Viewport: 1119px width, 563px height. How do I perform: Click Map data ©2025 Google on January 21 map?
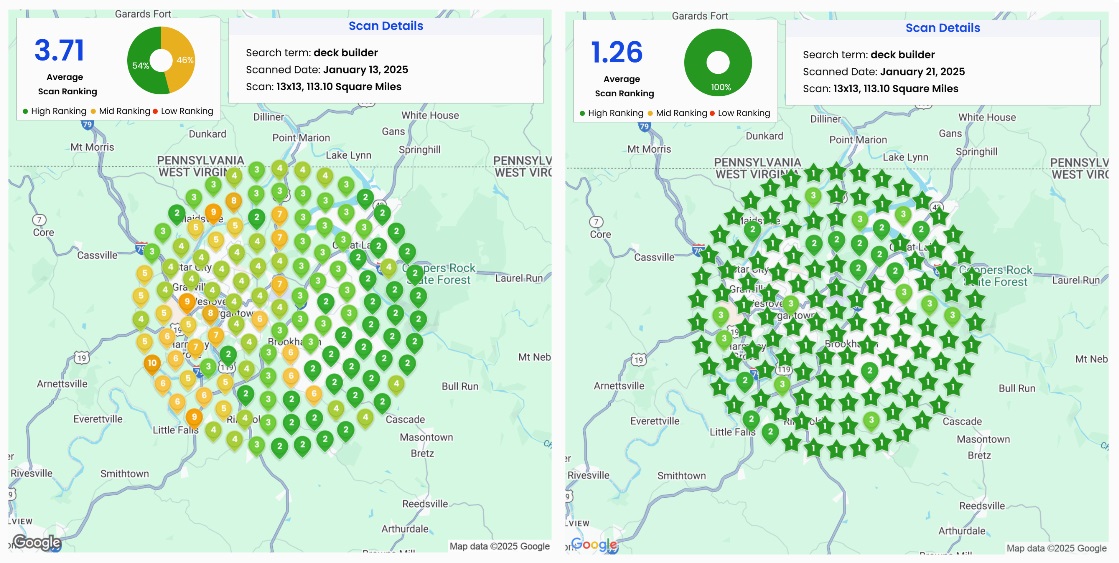1057,549
